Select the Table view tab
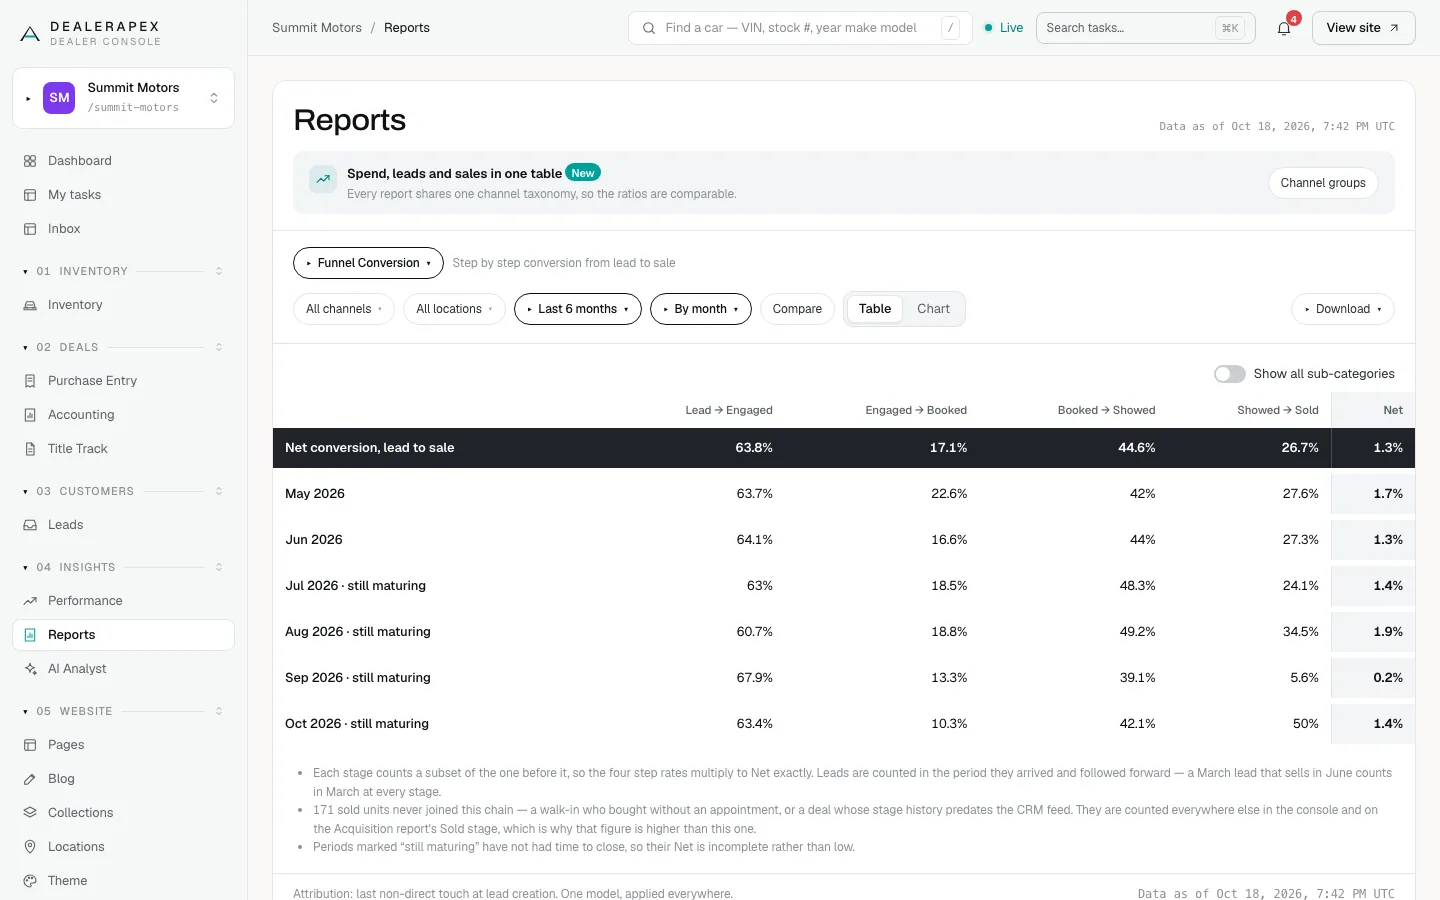This screenshot has width=1440, height=900. pos(875,309)
